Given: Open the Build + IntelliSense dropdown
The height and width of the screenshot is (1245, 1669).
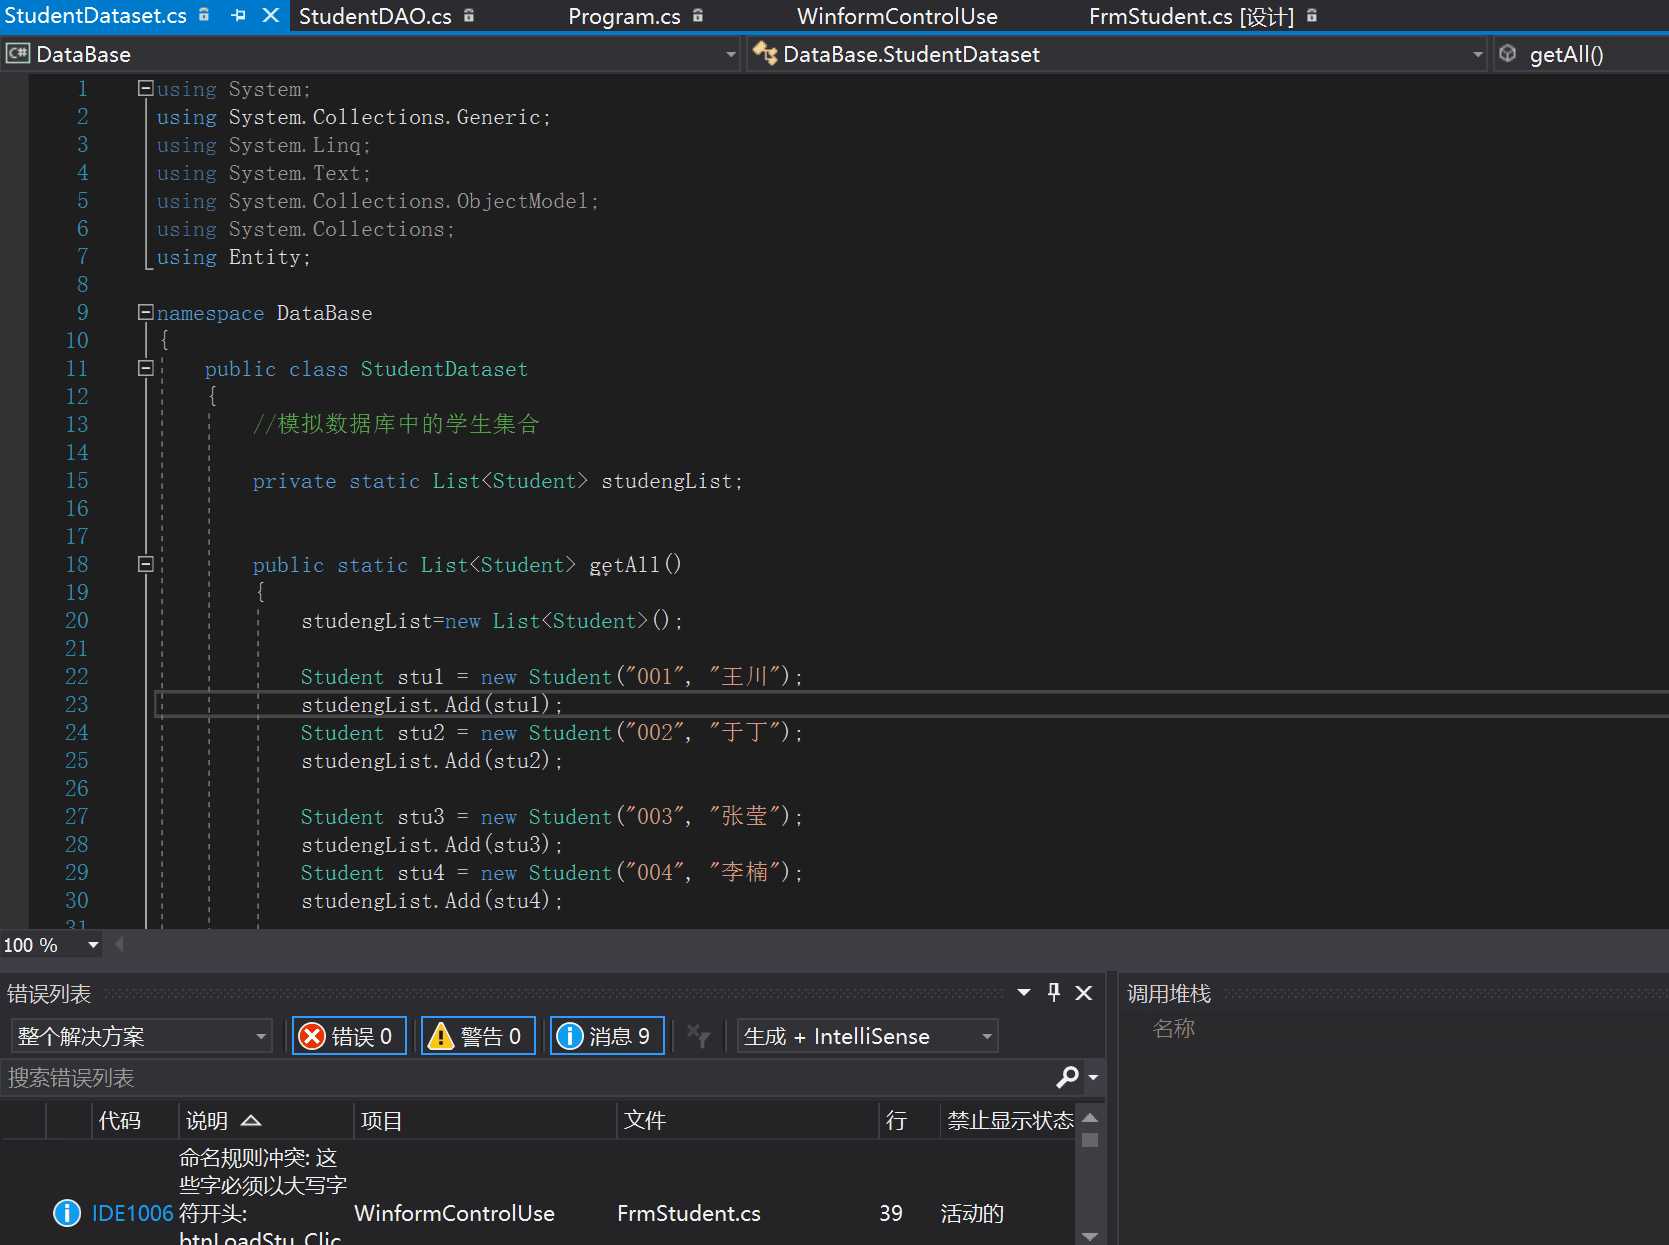Looking at the screenshot, I should pos(867,1036).
